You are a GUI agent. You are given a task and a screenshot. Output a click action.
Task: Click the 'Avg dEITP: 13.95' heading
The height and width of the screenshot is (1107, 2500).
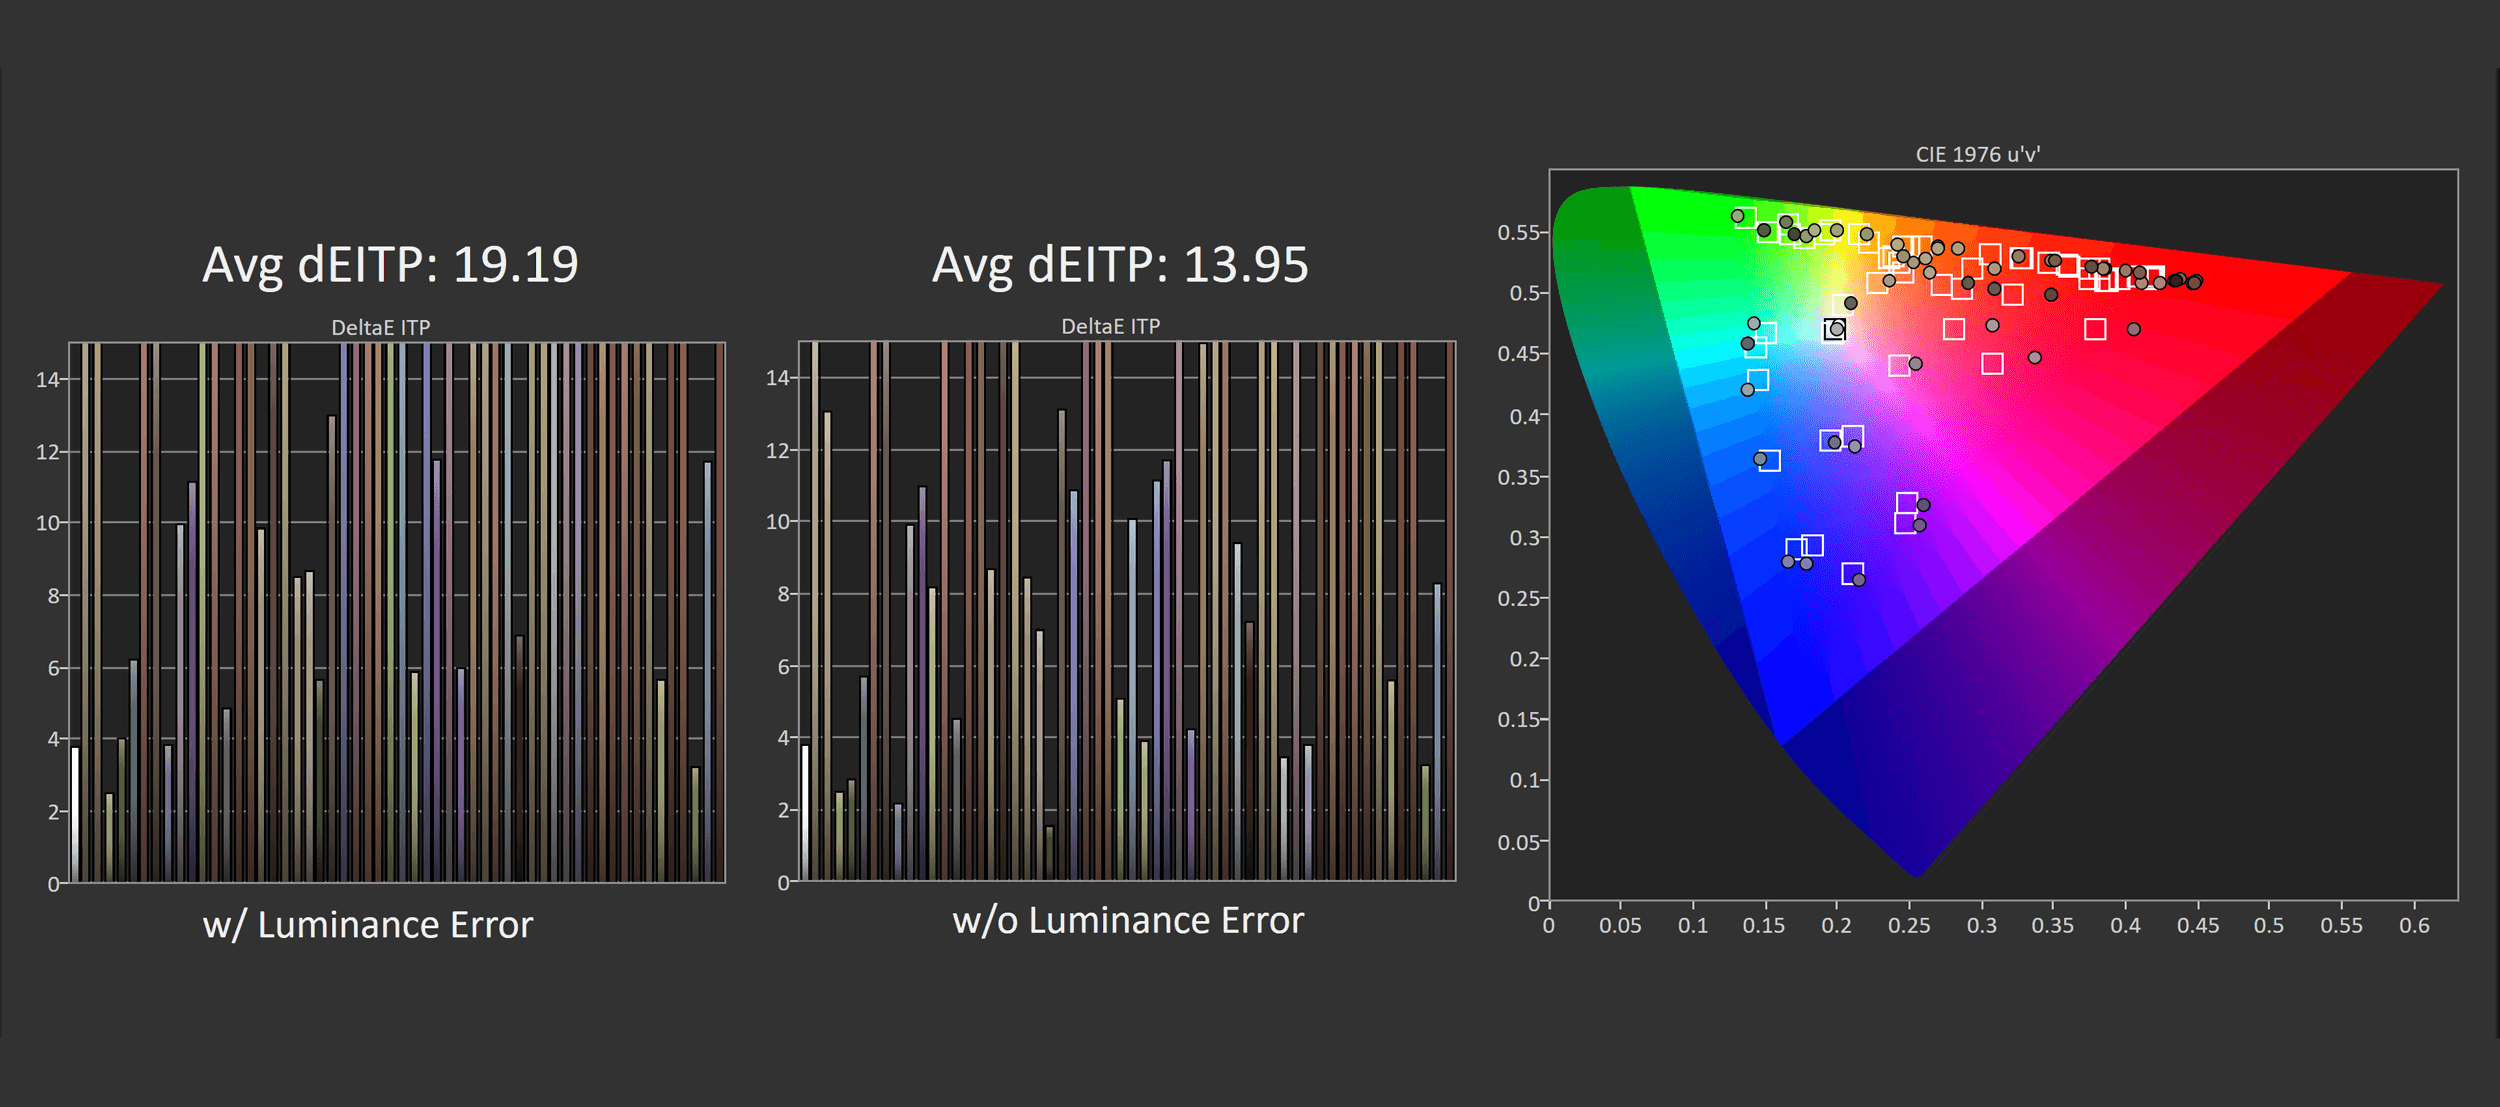pos(1120,266)
